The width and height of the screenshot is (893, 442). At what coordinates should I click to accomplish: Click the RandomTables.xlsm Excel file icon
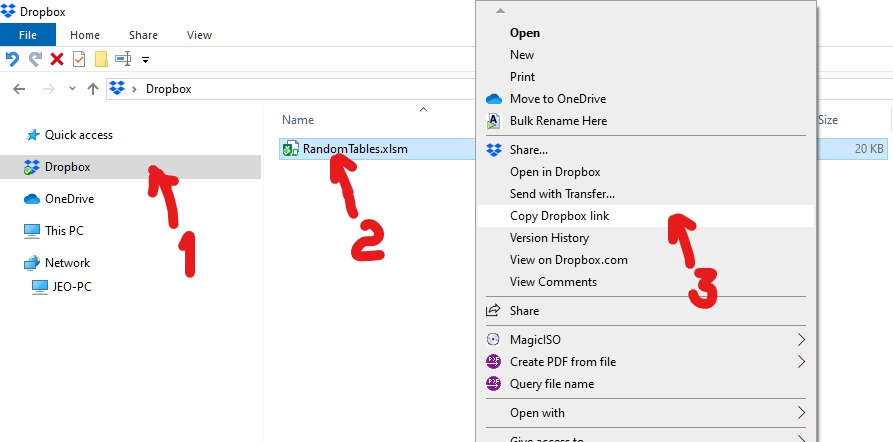point(291,149)
